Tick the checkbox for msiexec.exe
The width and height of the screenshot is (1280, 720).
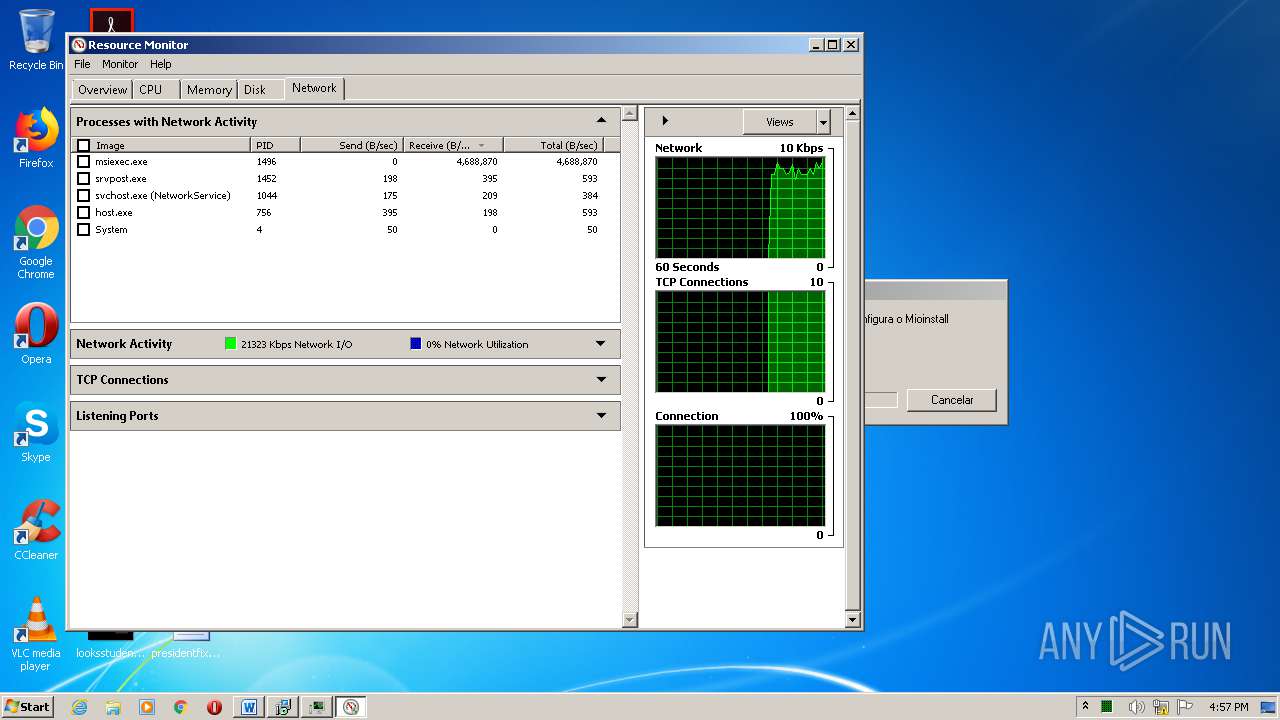pyautogui.click(x=84, y=161)
